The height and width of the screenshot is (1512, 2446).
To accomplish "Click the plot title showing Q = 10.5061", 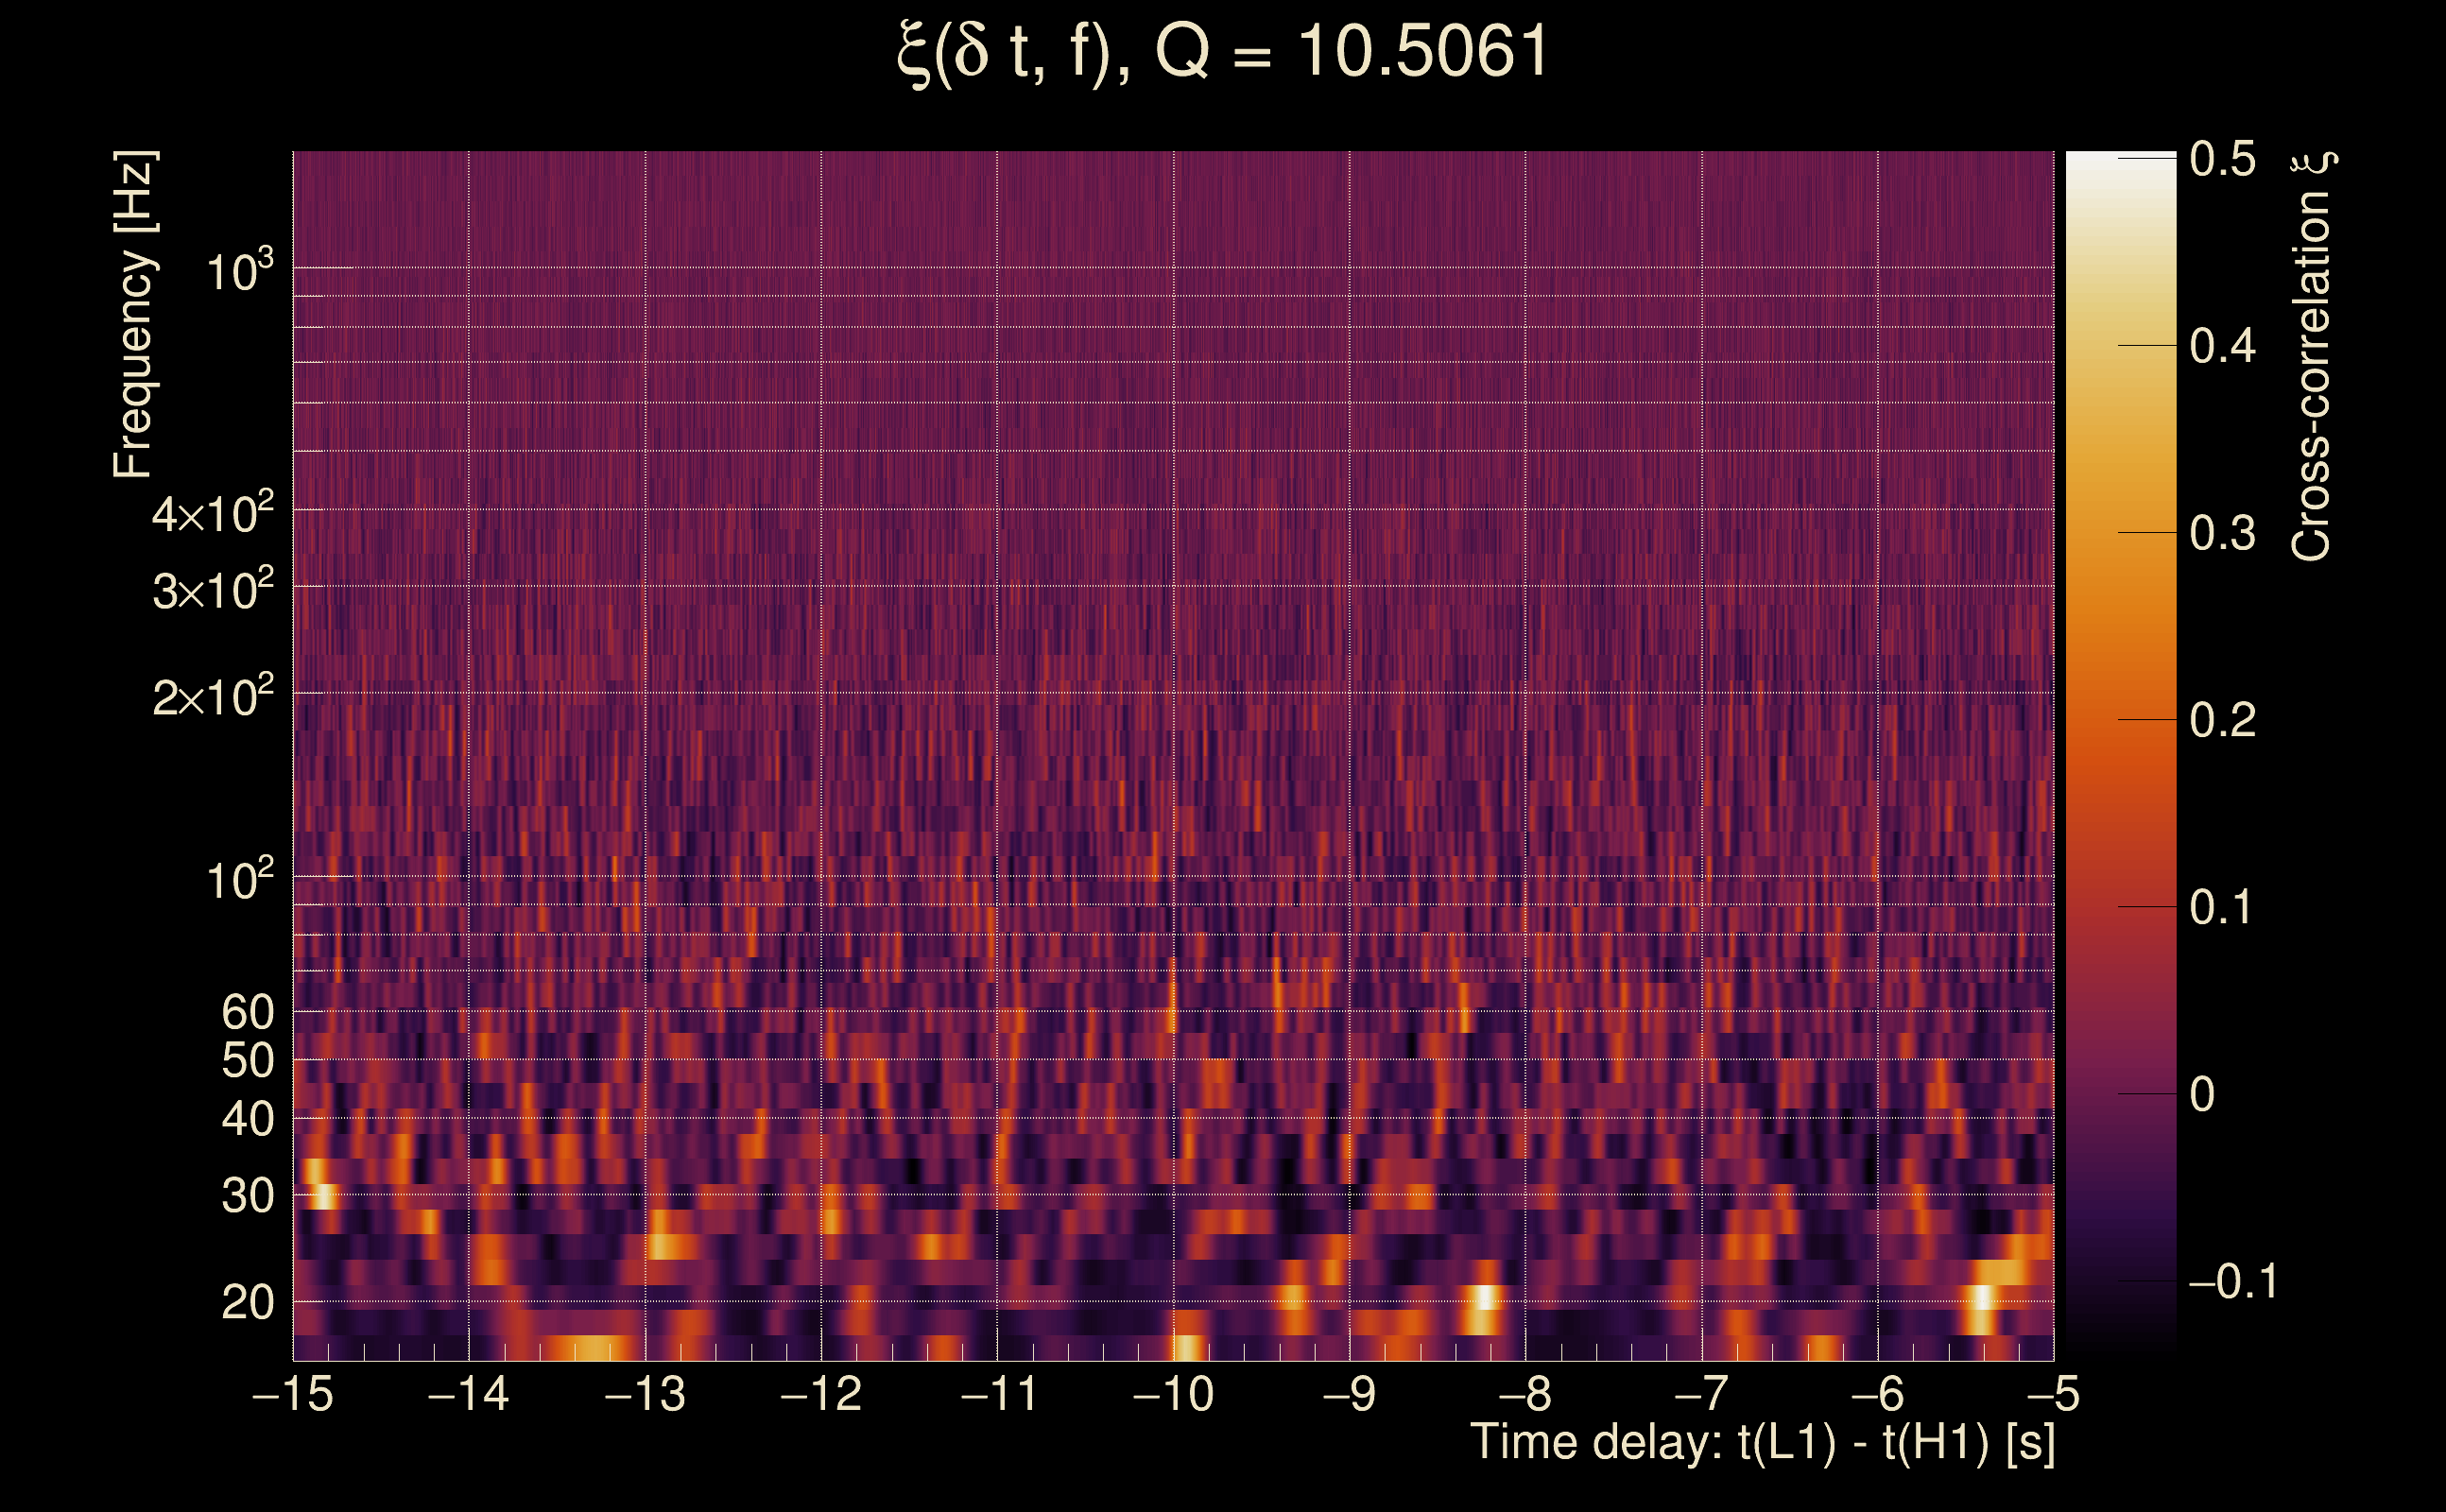I will (x=1222, y=52).
